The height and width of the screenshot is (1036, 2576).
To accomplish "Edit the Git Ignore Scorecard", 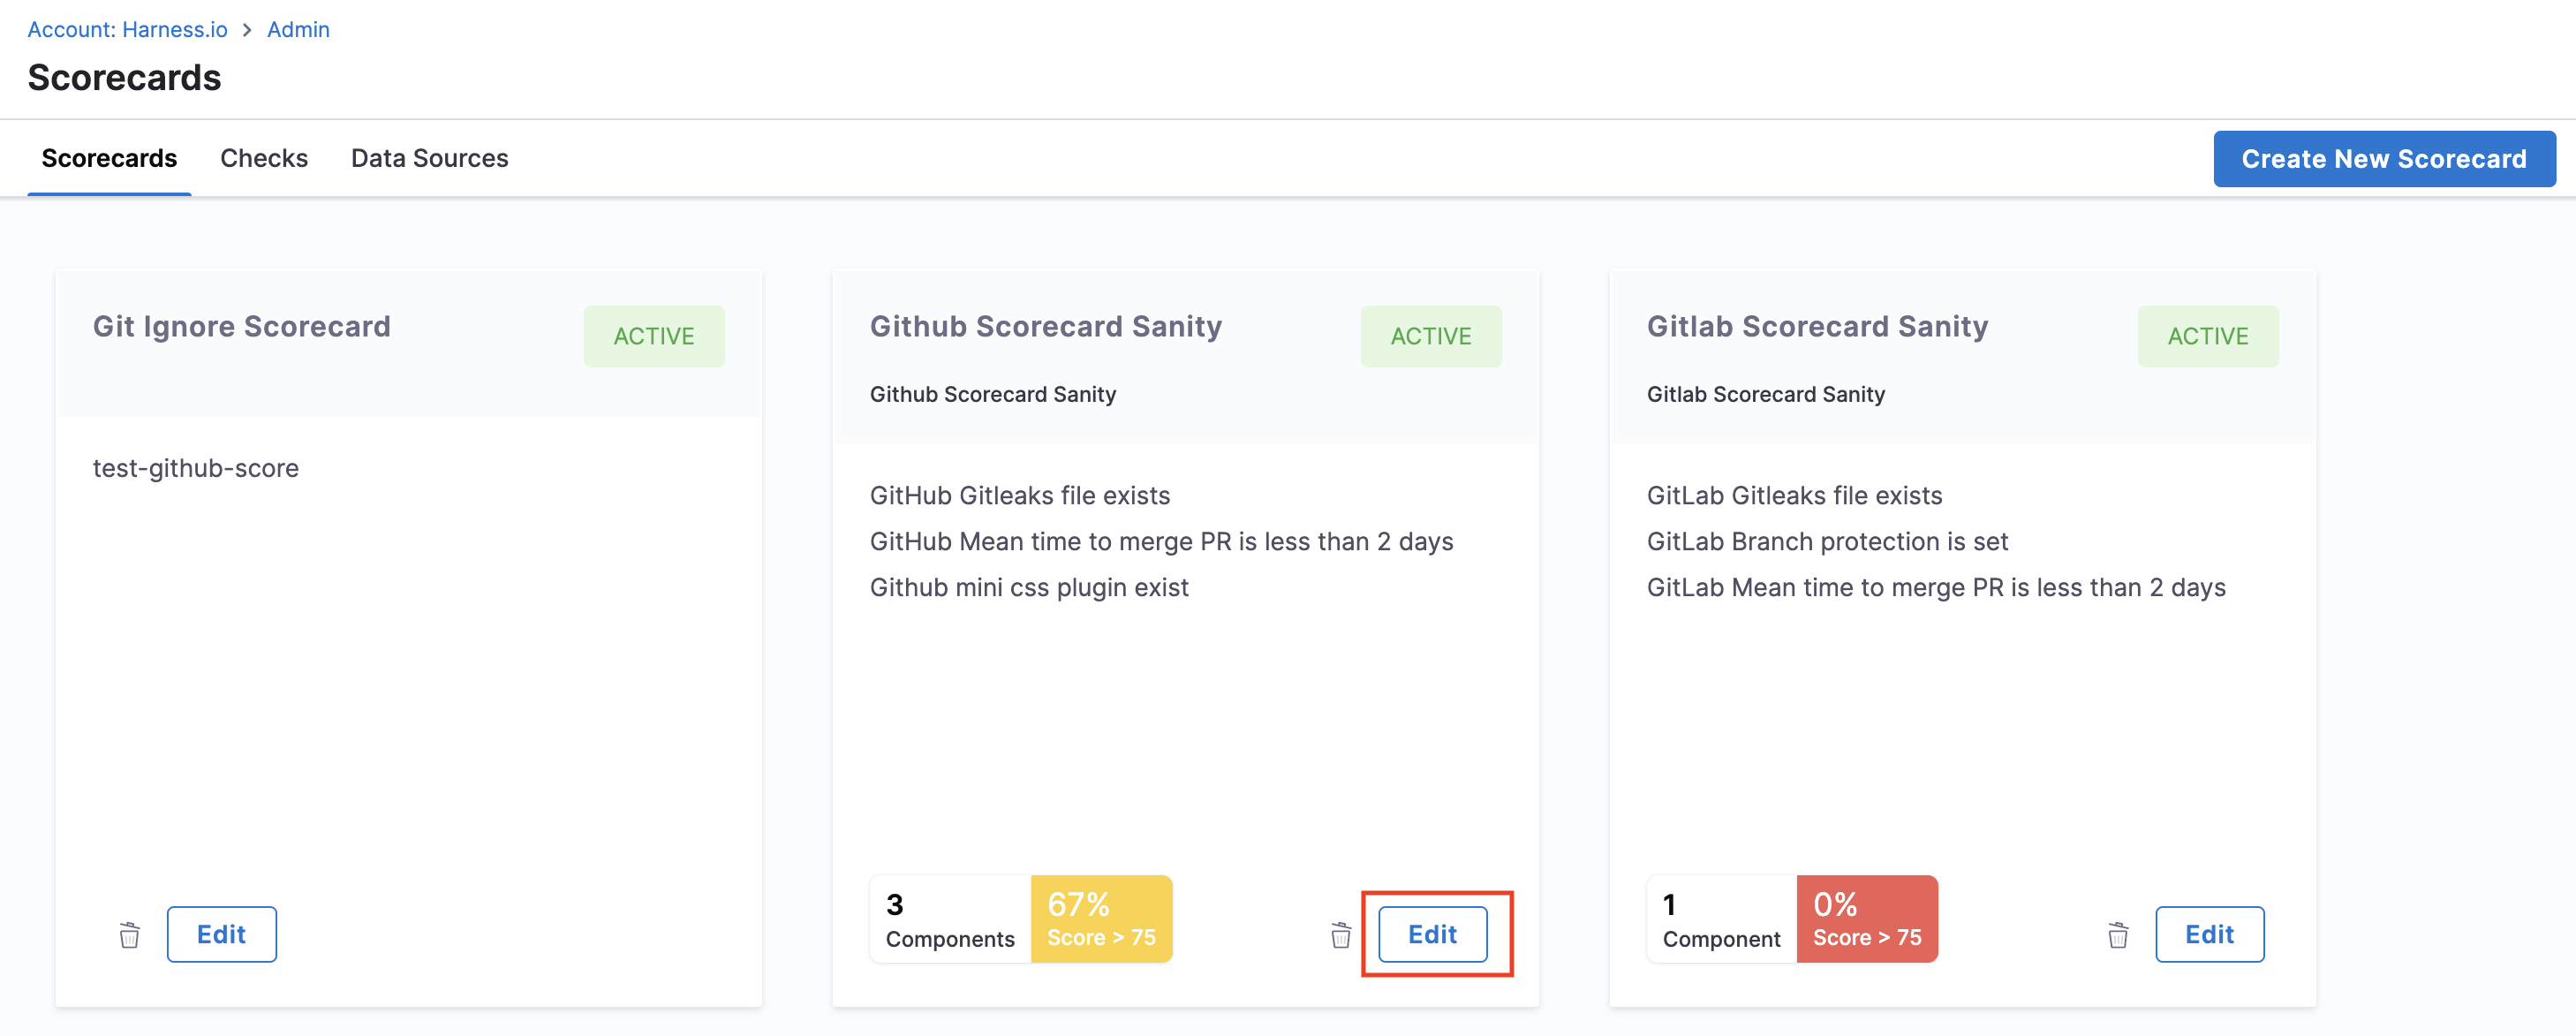I will (x=221, y=934).
